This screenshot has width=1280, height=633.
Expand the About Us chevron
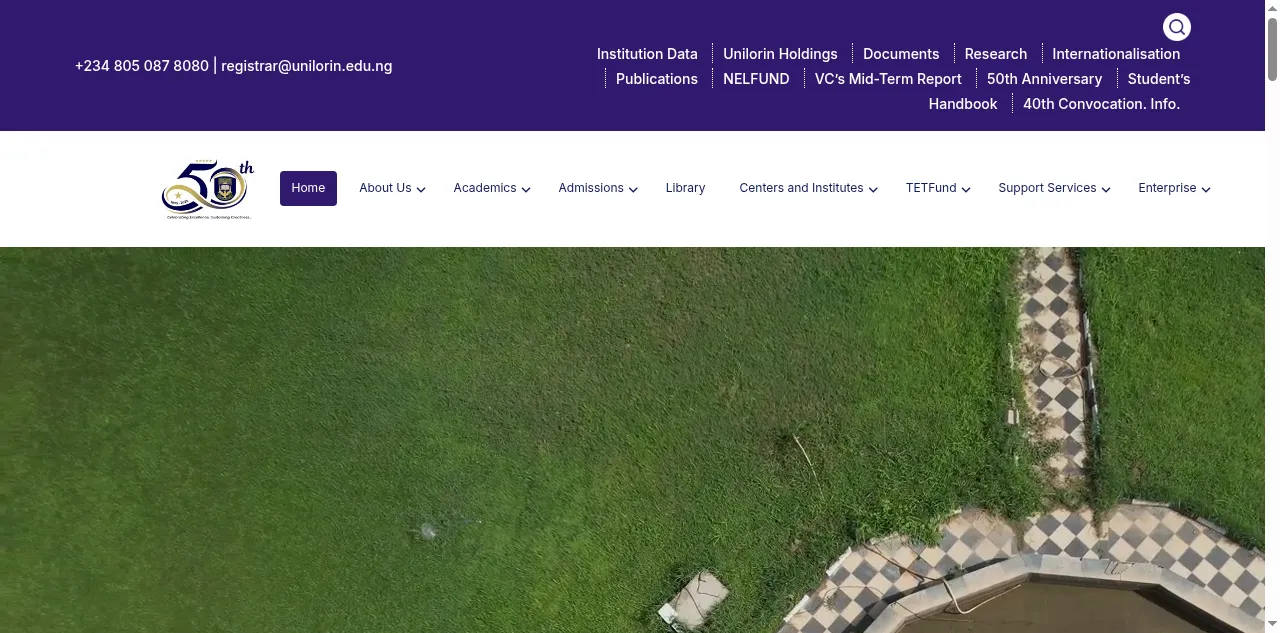point(421,189)
